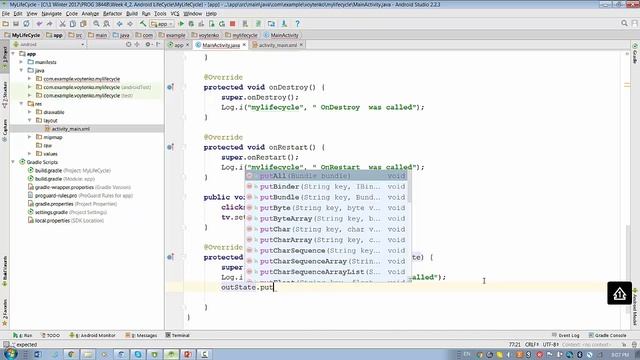
Task: Open the Gradle Console panel
Action: point(607,335)
